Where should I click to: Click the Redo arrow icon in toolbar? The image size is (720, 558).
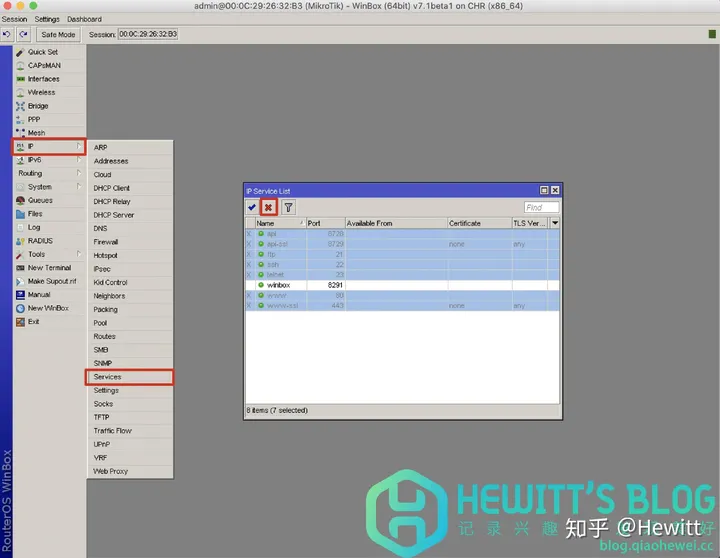tap(23, 34)
